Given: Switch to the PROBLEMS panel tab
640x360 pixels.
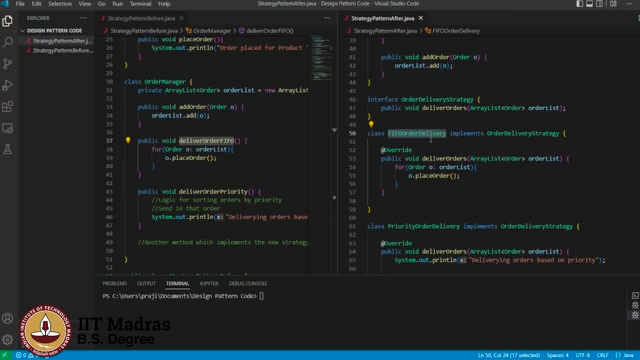Looking at the screenshot, I should tap(114, 283).
